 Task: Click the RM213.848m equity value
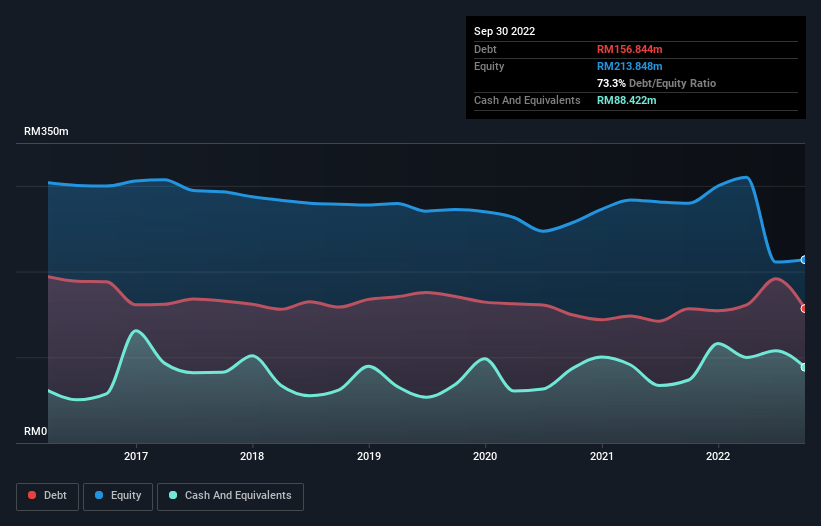pos(629,66)
